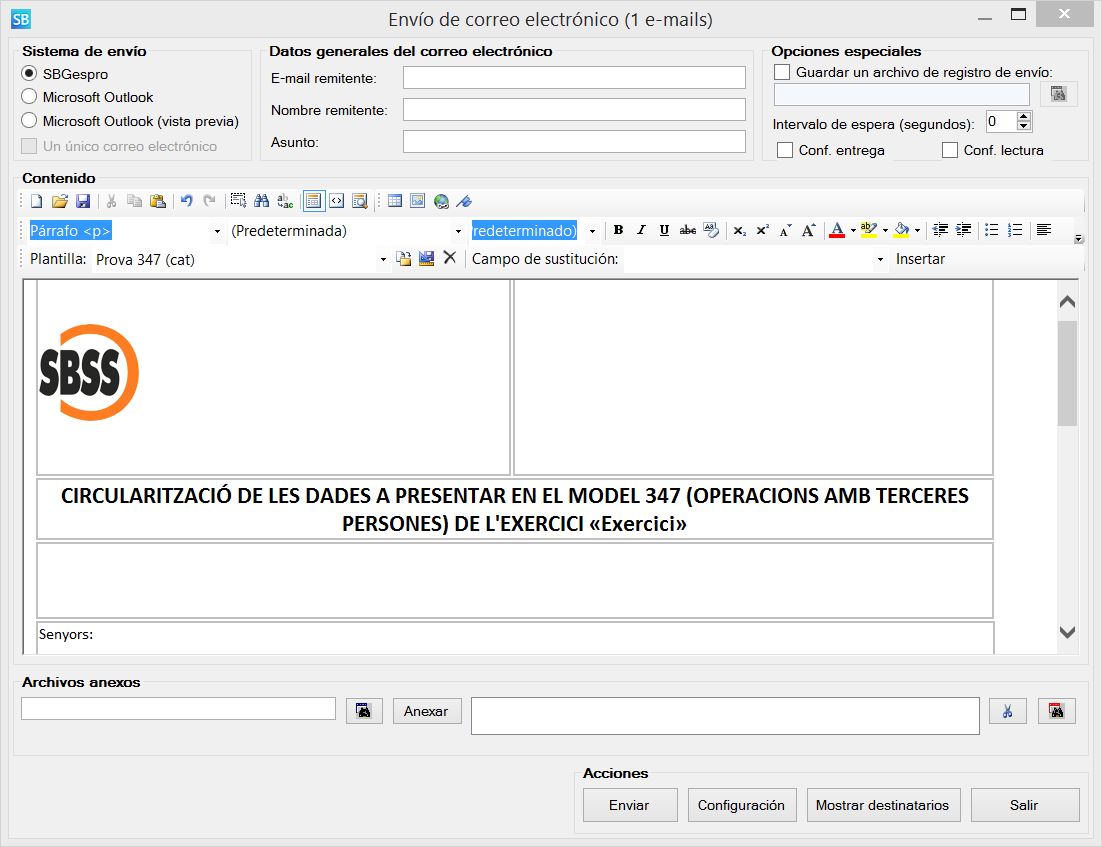This screenshot has height=847, width=1102.
Task: Click the Configuración action
Action: coord(741,804)
